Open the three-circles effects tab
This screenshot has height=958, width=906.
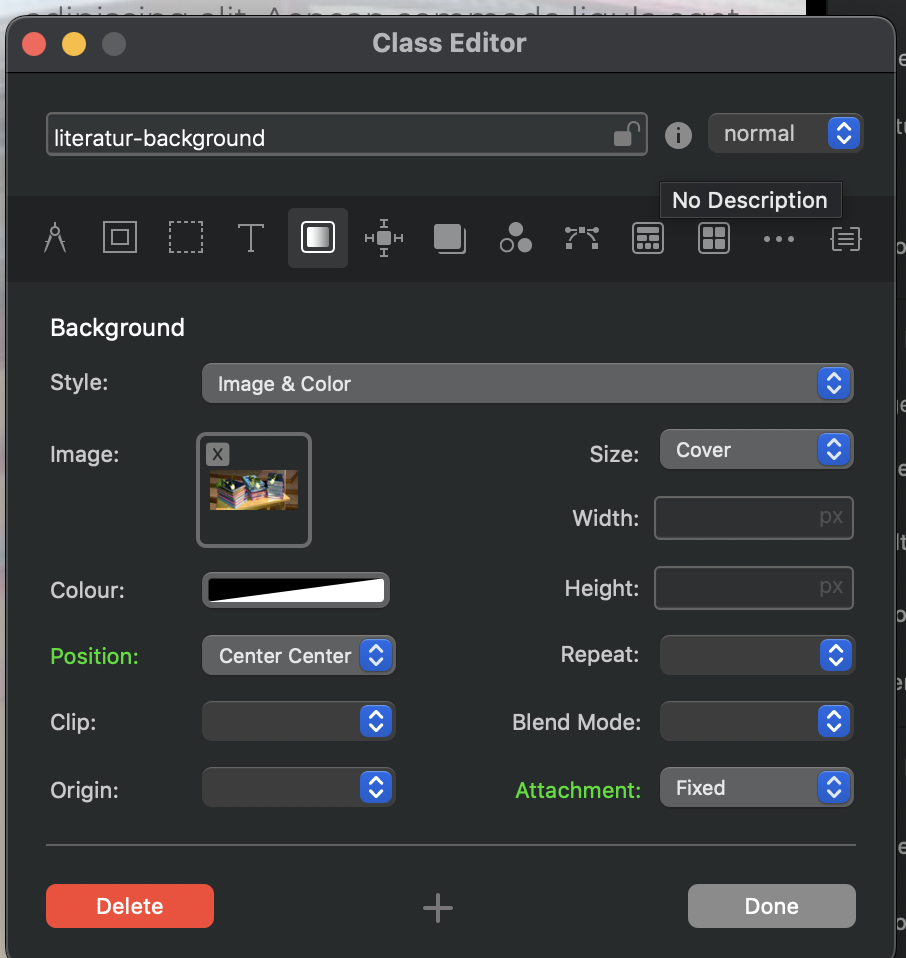516,238
